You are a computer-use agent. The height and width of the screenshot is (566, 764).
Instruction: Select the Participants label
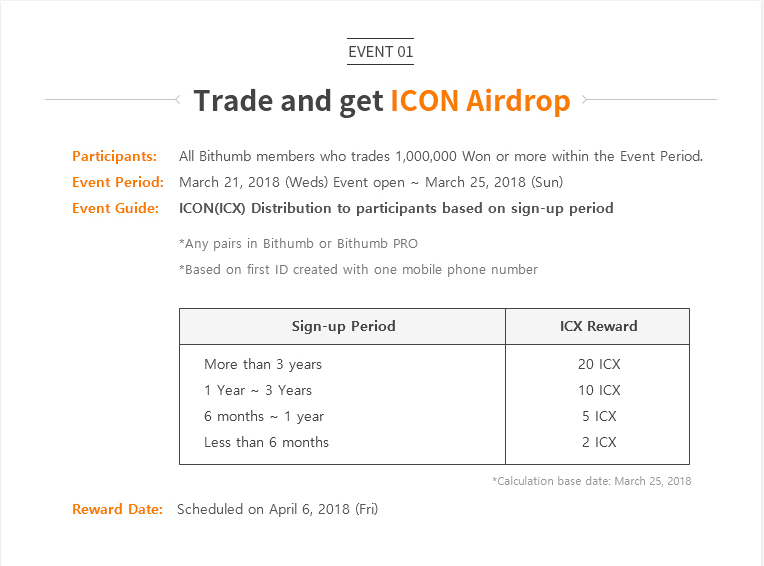115,156
